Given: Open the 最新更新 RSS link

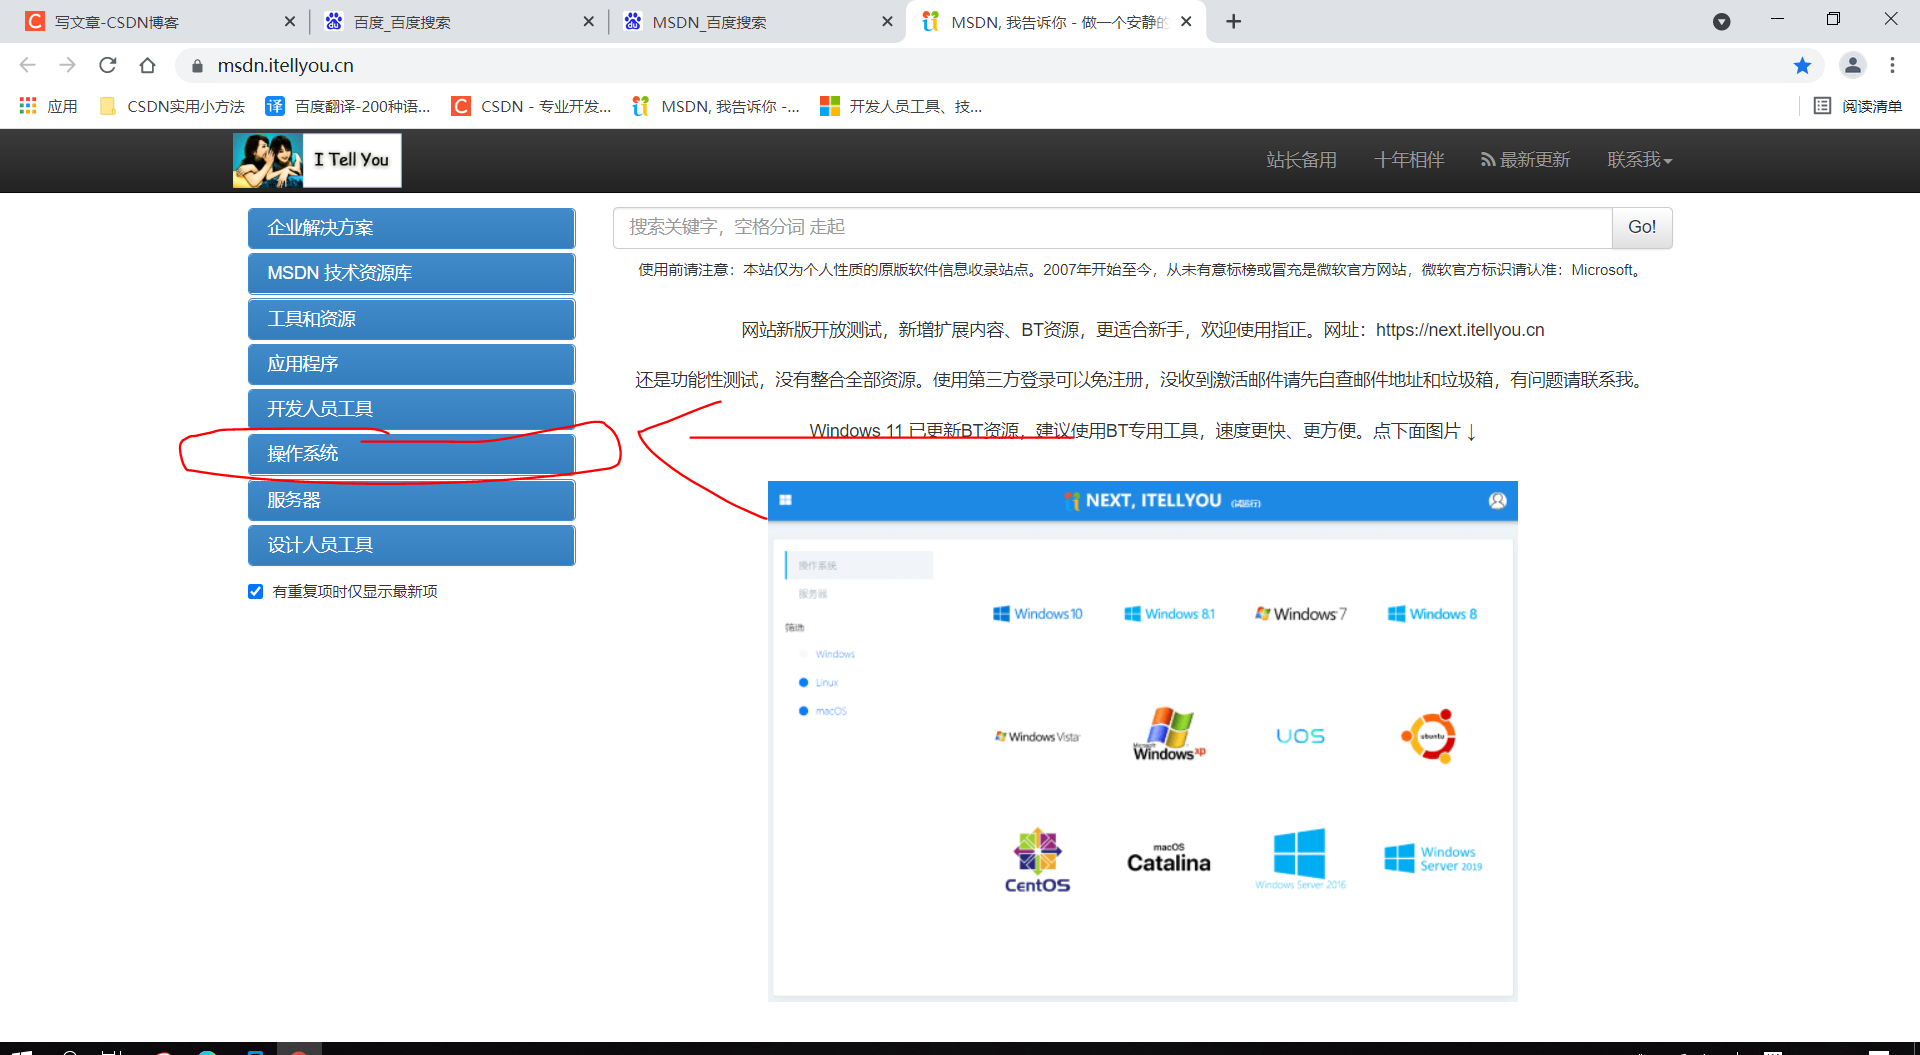Looking at the screenshot, I should click(x=1525, y=160).
